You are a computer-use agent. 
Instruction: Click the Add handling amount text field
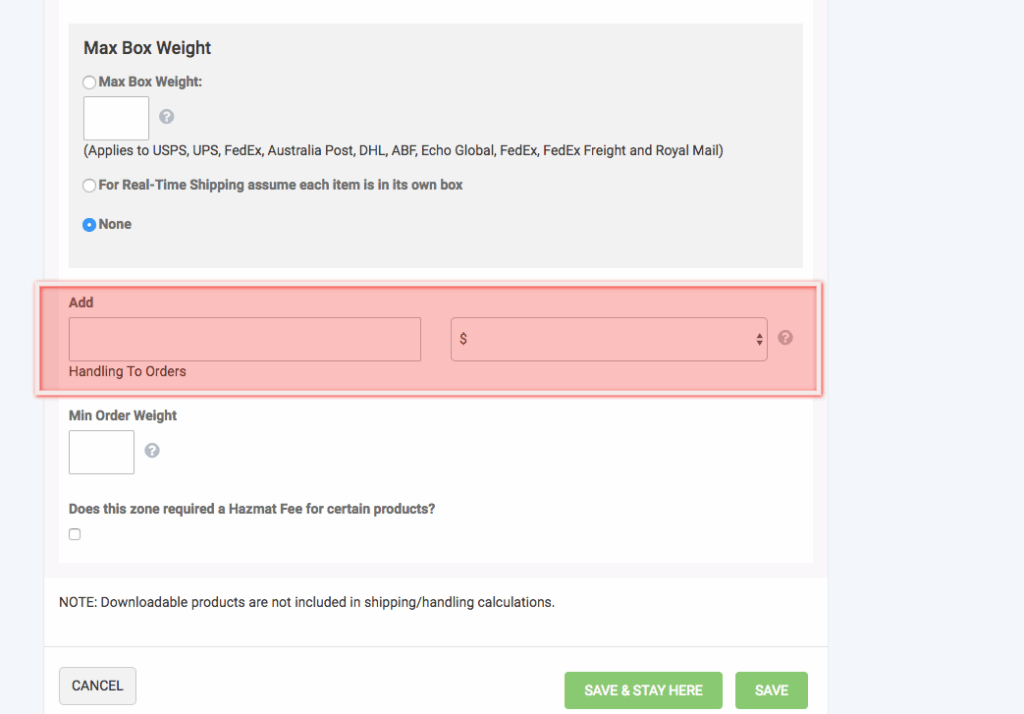click(x=245, y=339)
